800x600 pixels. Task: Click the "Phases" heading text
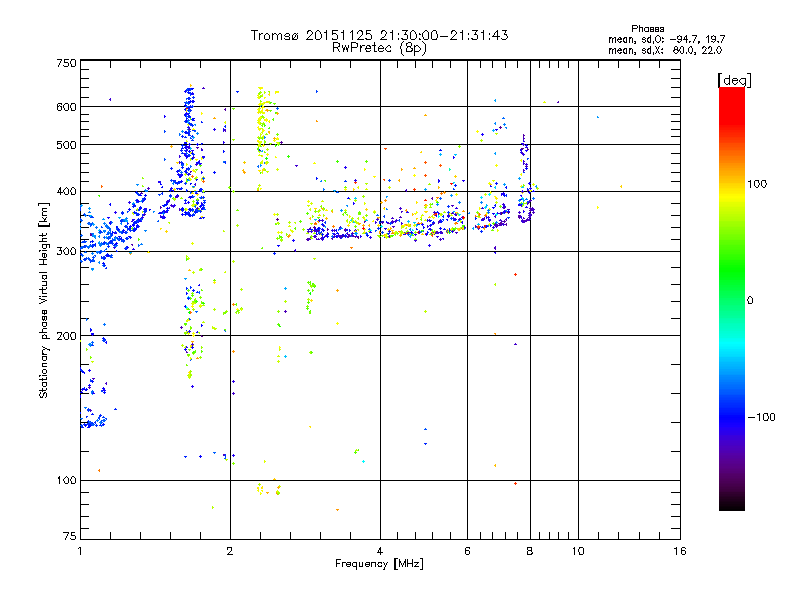click(647, 29)
